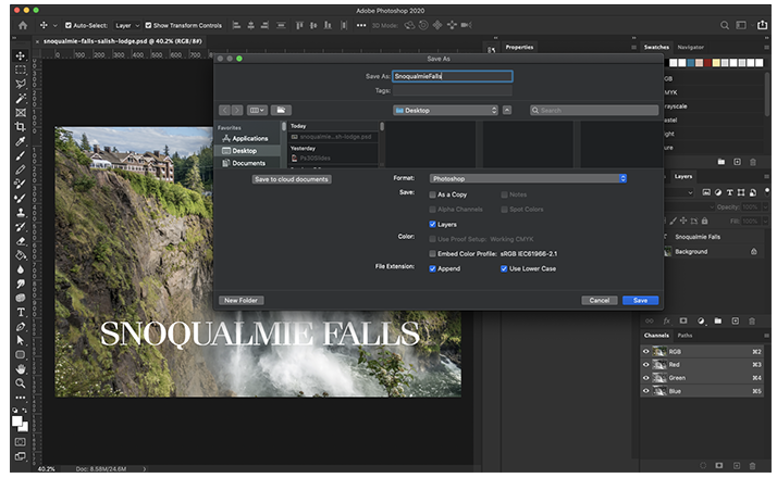The width and height of the screenshot is (777, 478).
Task: Toggle Embed Color Profile checkbox
Action: (432, 254)
